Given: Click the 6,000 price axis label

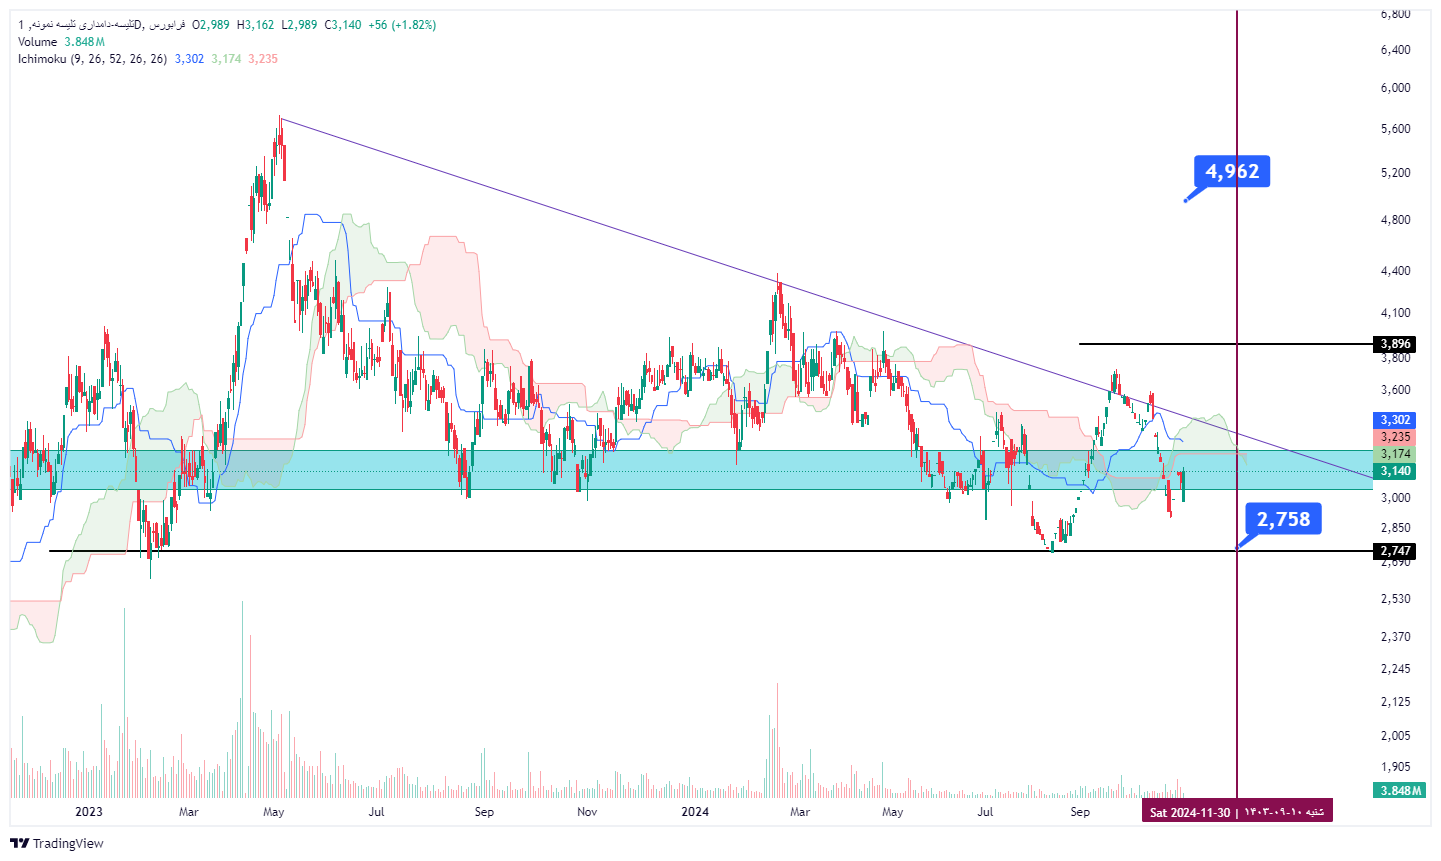Looking at the screenshot, I should pos(1395,88).
